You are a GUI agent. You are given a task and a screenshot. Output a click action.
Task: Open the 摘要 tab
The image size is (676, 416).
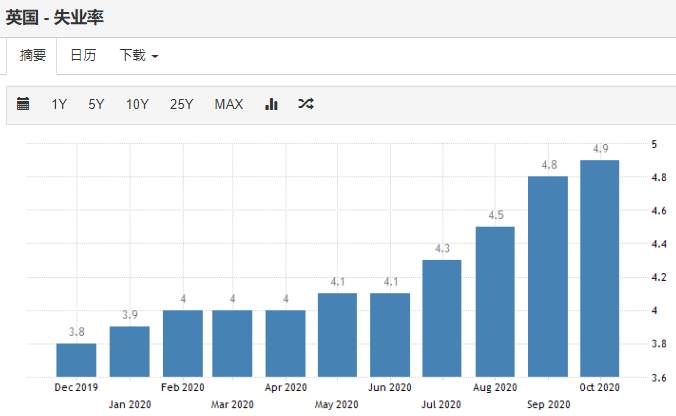(32, 56)
